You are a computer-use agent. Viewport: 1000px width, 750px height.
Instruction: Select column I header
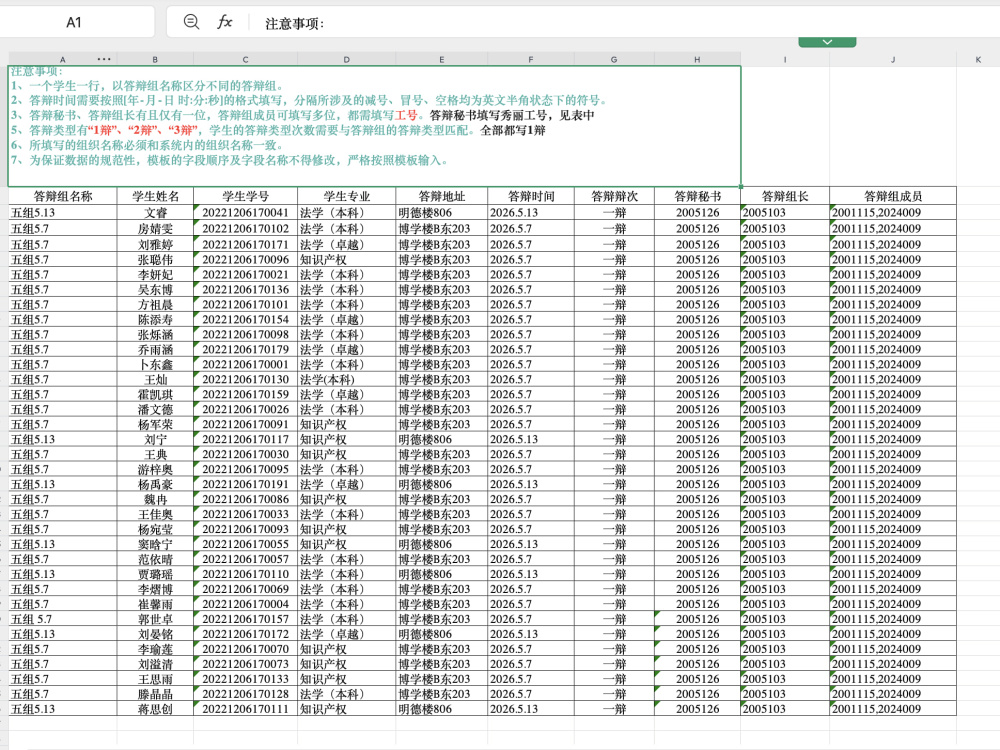click(x=785, y=59)
